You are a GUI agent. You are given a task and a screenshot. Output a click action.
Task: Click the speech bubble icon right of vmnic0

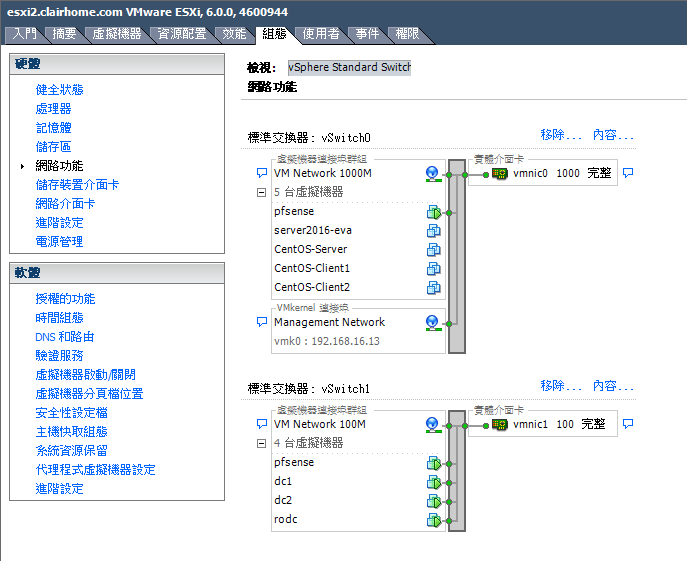(628, 173)
